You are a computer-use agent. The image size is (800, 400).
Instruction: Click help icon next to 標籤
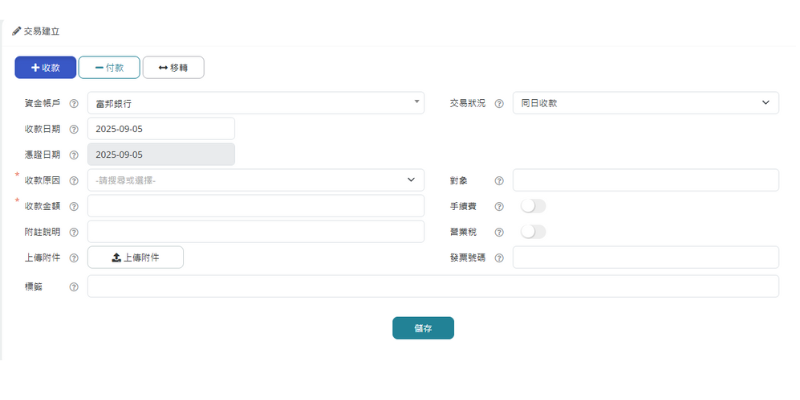[74, 287]
